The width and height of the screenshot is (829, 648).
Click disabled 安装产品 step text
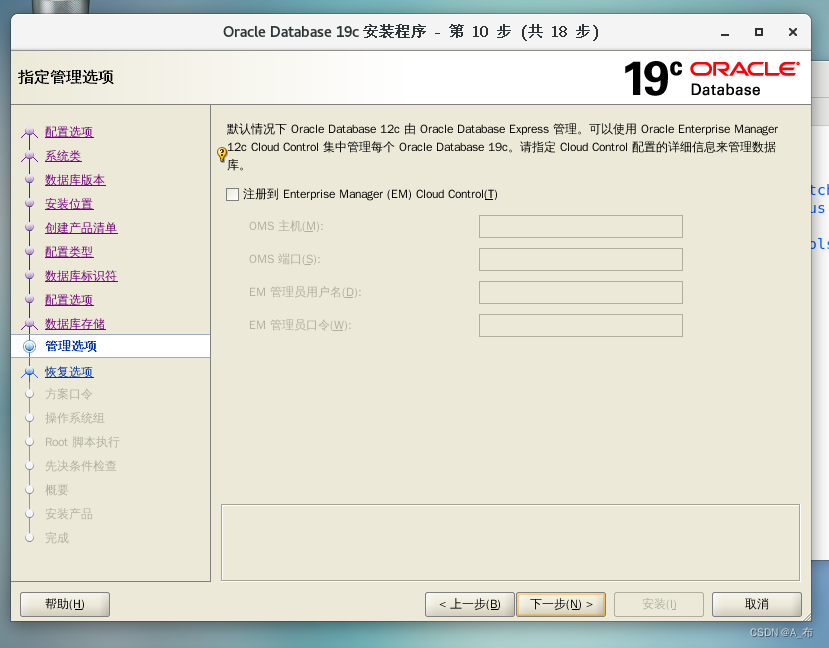pyautogui.click(x=69, y=514)
